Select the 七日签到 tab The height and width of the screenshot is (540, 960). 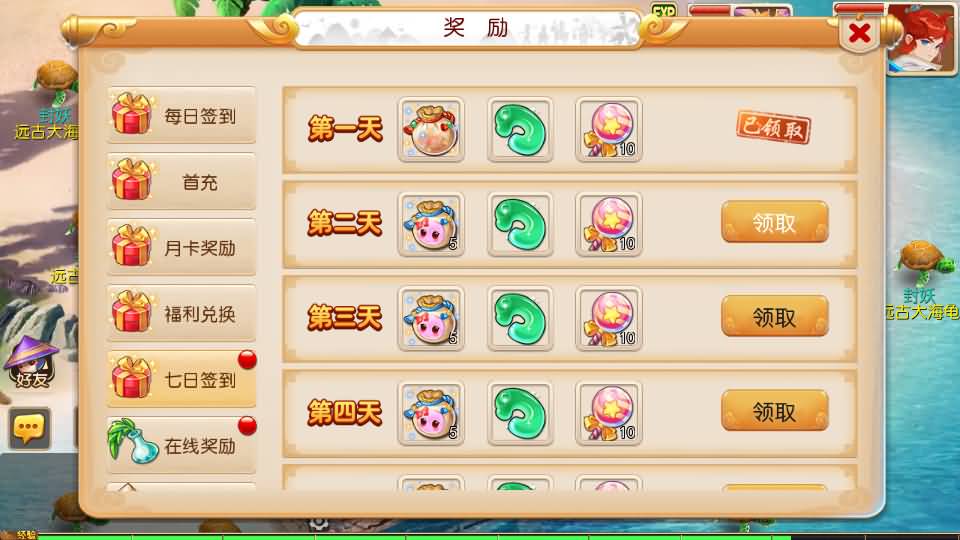point(181,380)
